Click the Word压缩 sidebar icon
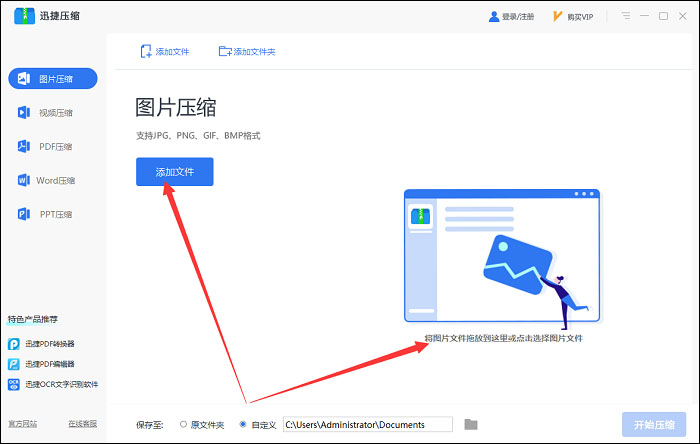This screenshot has height=444, width=700. 24,180
